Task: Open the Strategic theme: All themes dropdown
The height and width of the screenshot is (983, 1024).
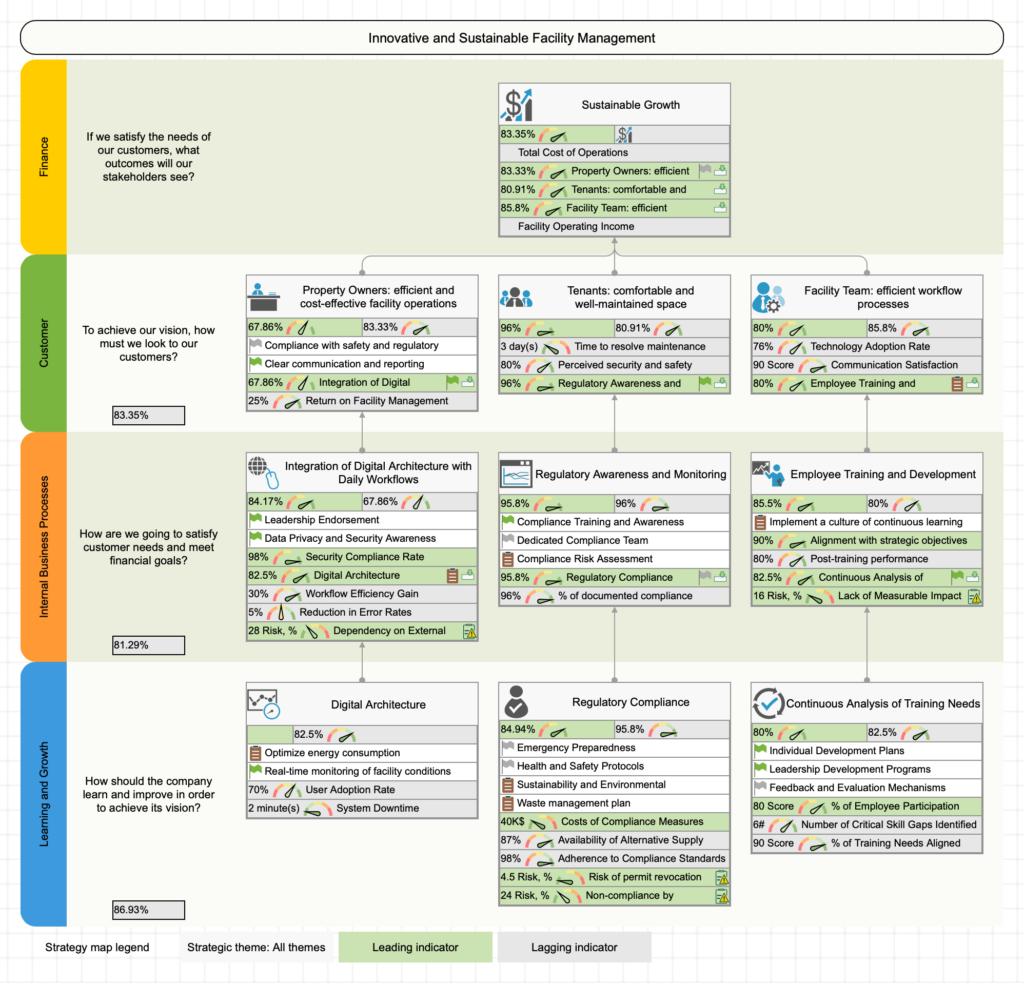Action: pyautogui.click(x=253, y=946)
